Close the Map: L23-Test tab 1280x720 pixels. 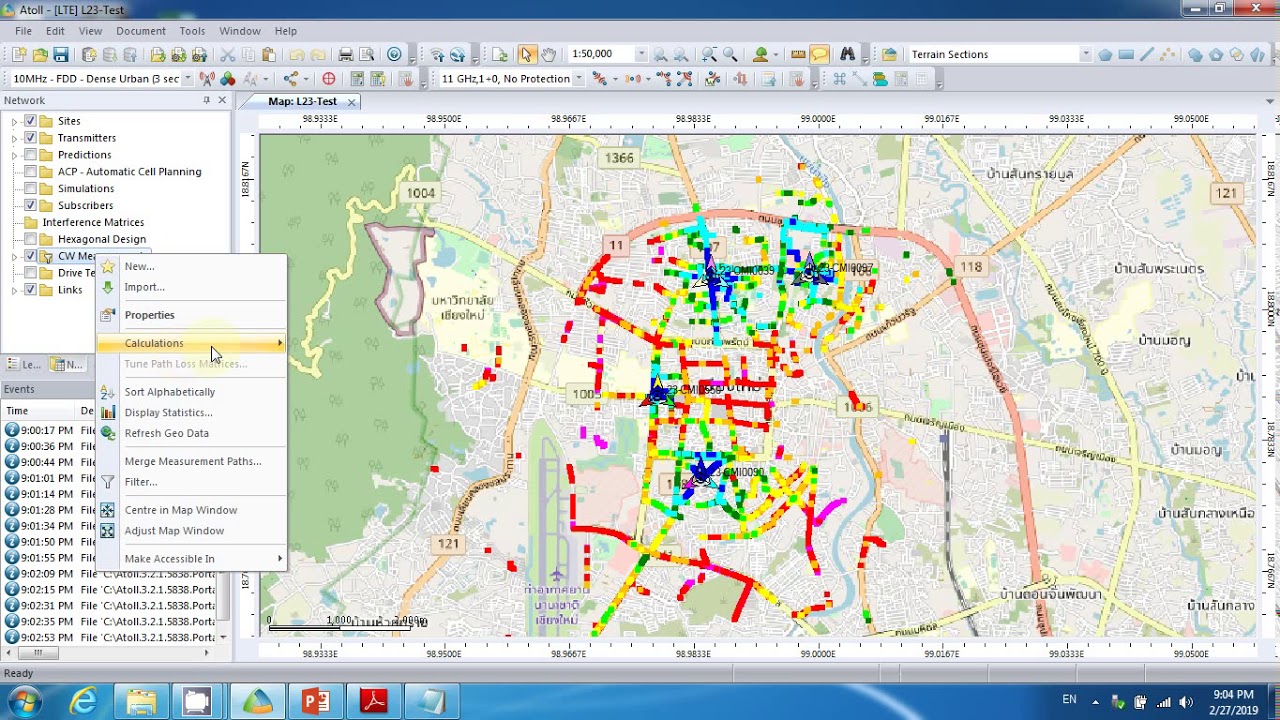(x=351, y=102)
